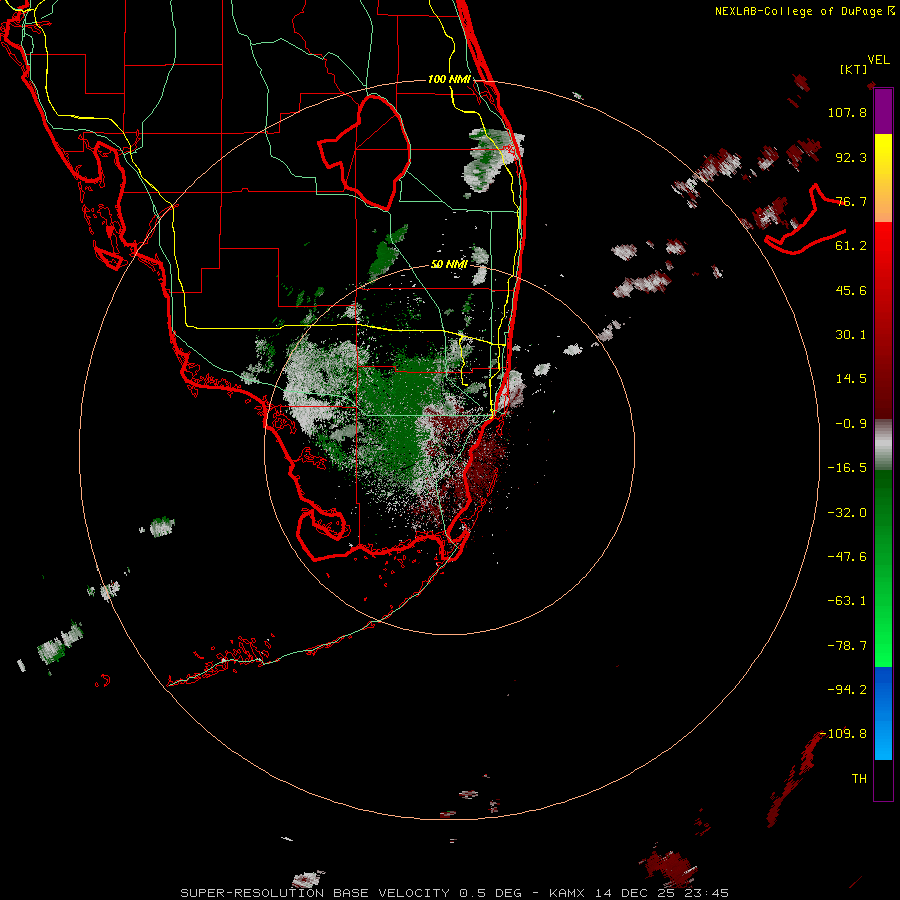Click the VEL legend title
900x900 pixels.
878,60
